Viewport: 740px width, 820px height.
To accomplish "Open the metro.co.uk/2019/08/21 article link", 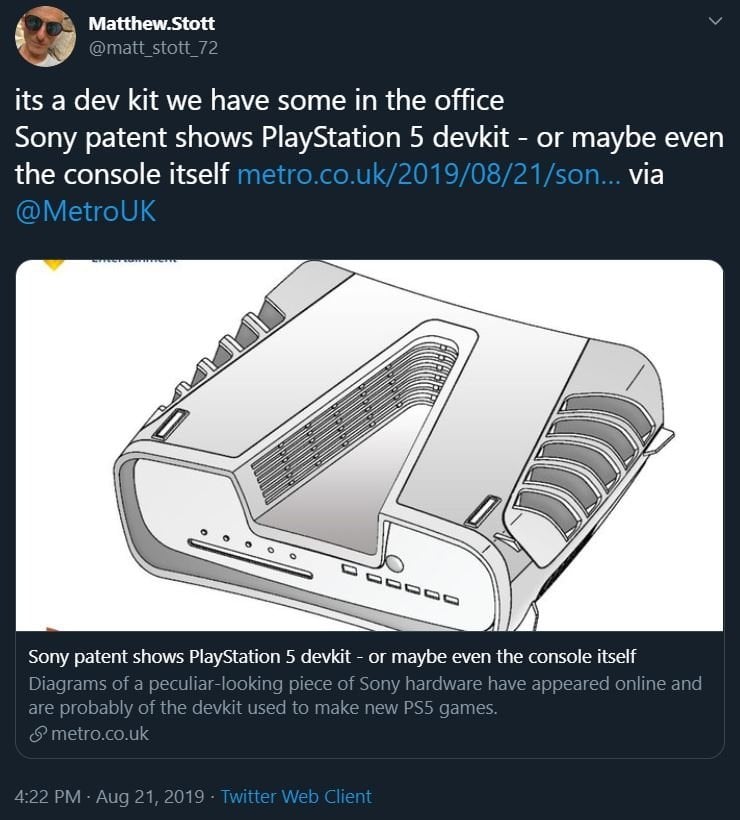I will point(428,175).
